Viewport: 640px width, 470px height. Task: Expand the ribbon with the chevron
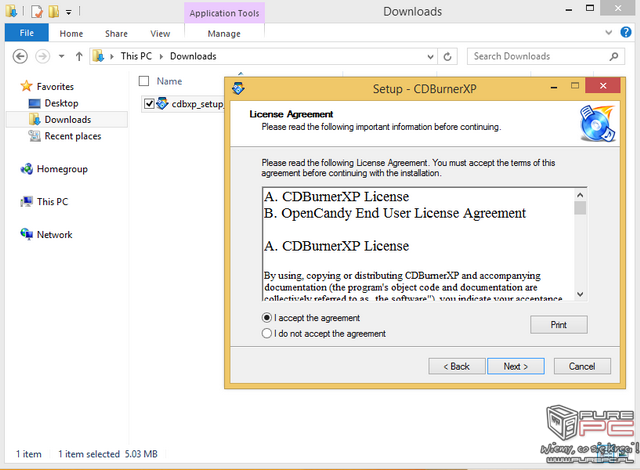point(608,32)
